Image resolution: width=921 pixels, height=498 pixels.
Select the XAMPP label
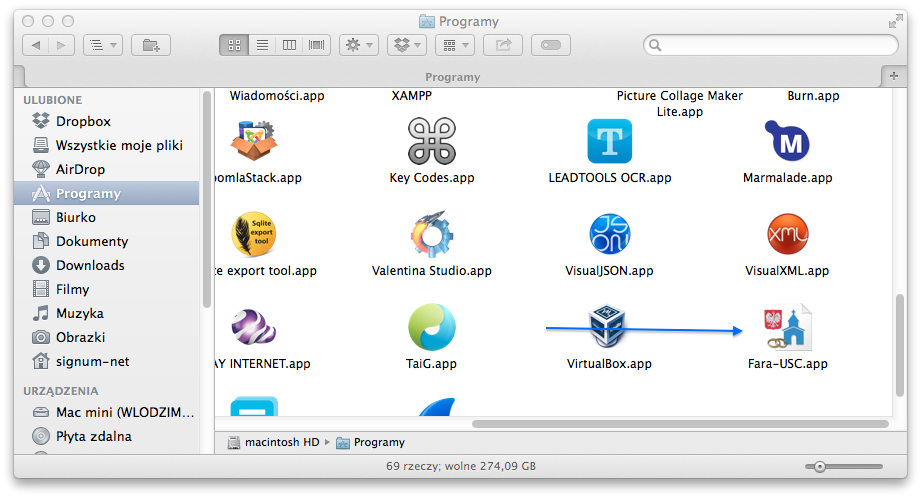411,96
